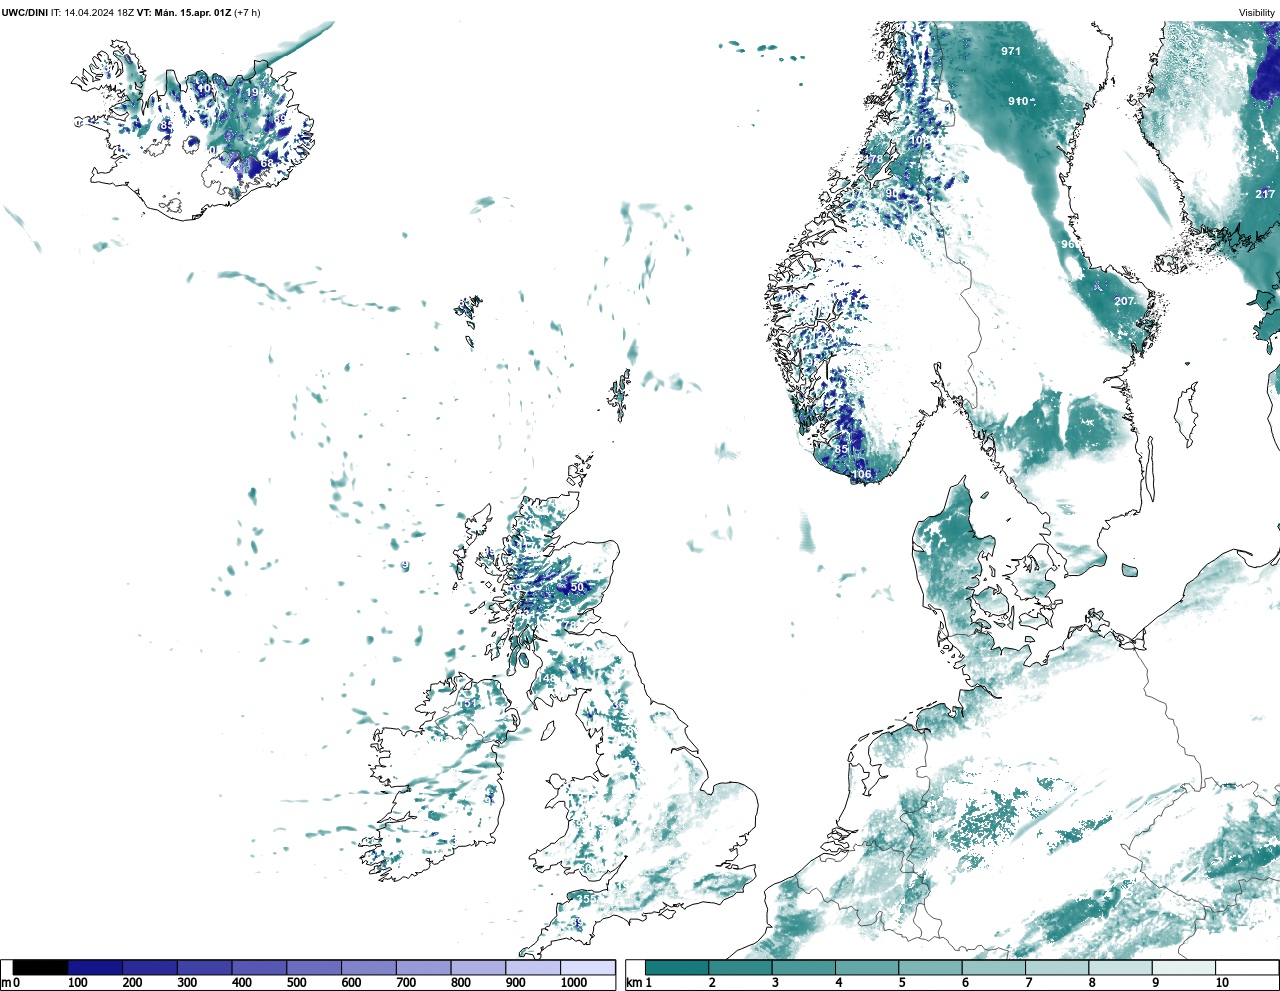Click the "m" unit label on legend
This screenshot has height=991, width=1280.
click(x=6, y=983)
